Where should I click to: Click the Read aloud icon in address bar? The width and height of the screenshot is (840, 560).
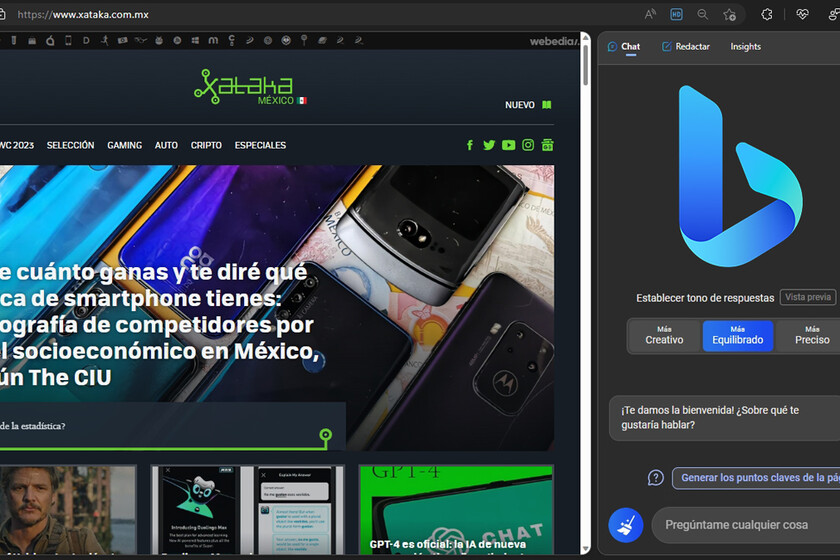[x=650, y=14]
